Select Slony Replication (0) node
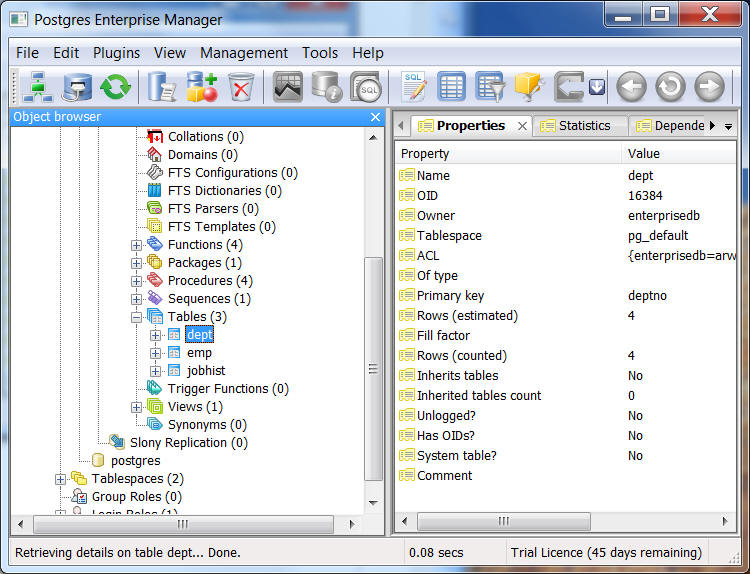Viewport: 750px width, 574px height. pyautogui.click(x=188, y=443)
